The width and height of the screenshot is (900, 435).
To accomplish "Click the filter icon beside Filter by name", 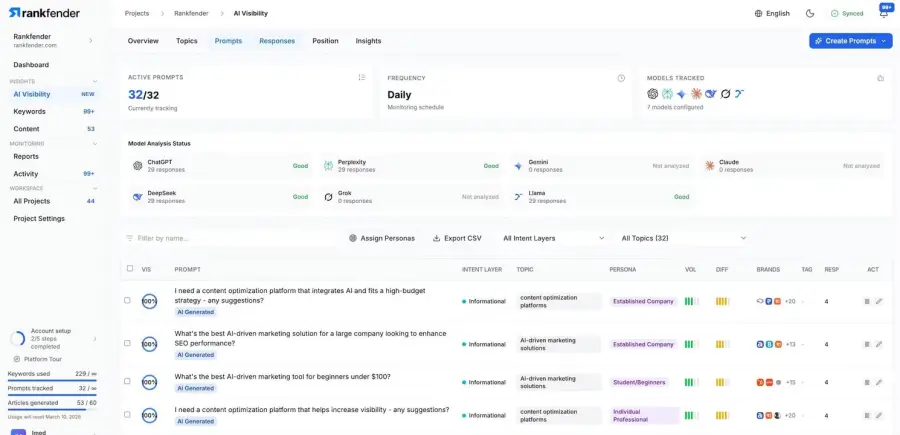I will point(129,238).
